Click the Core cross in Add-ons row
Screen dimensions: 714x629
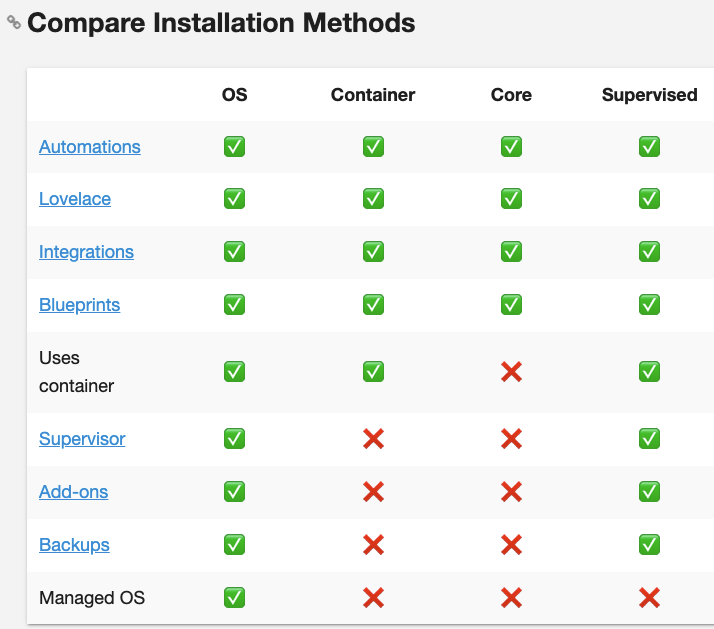click(511, 492)
